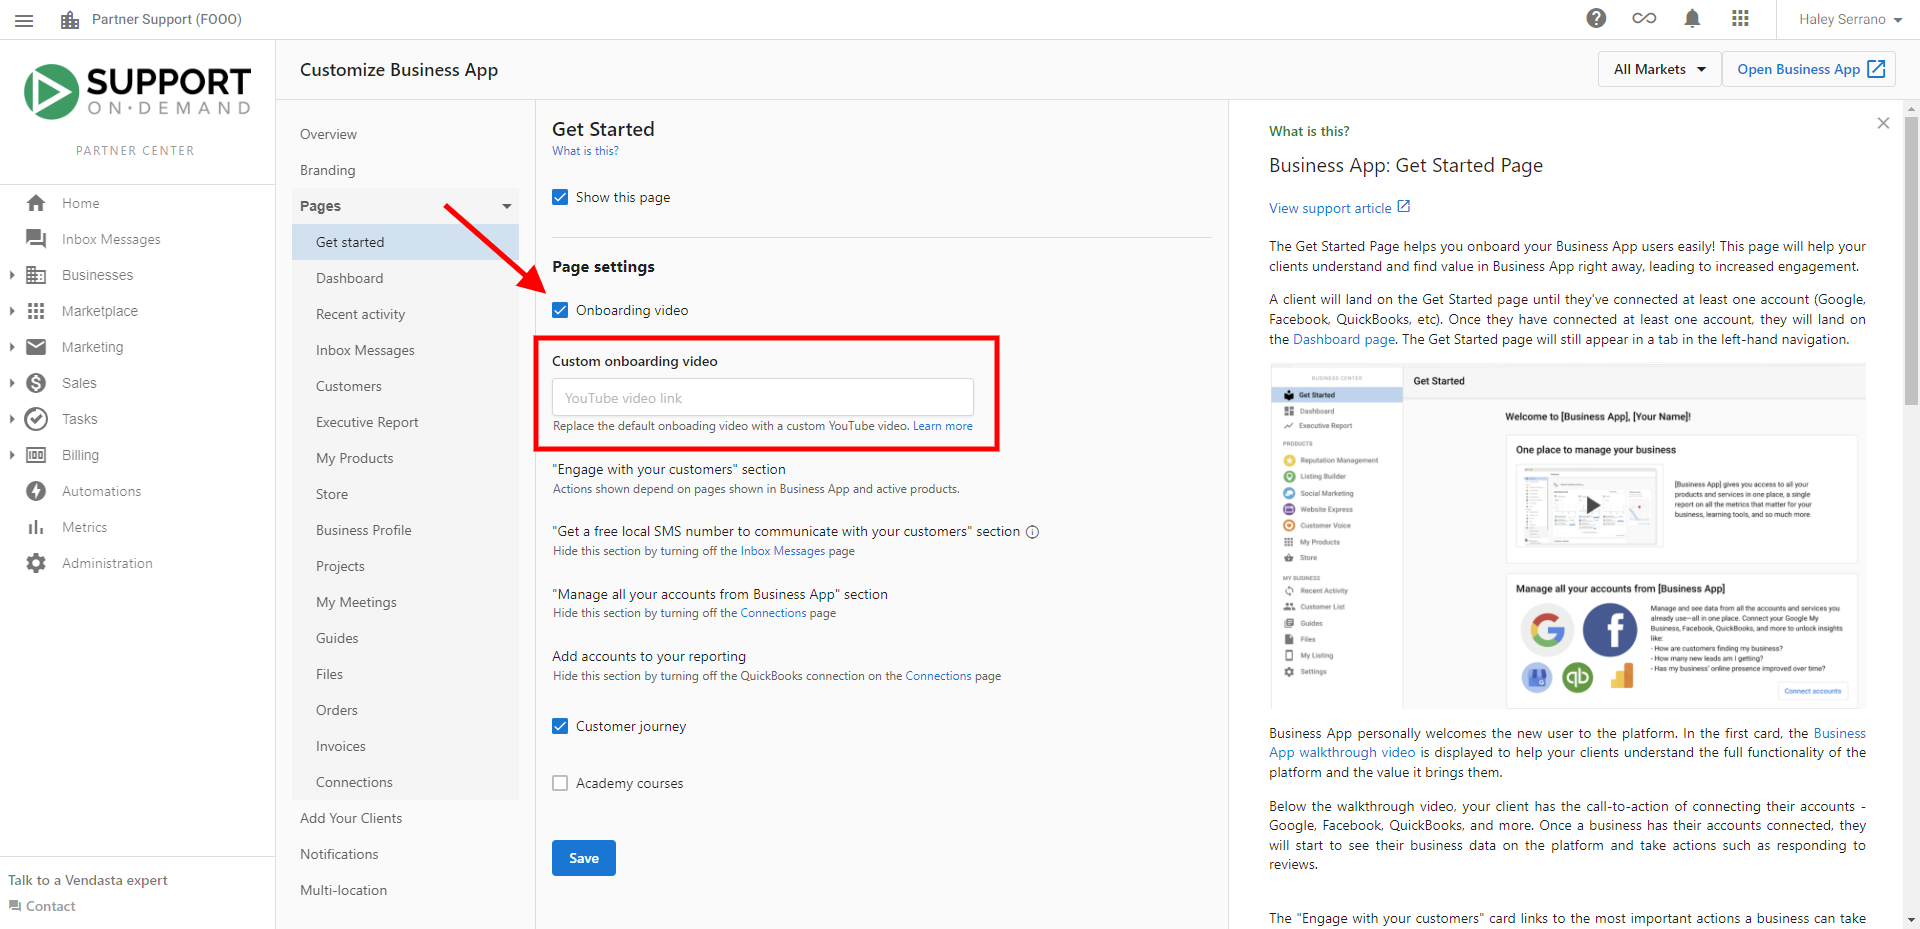Image resolution: width=1920 pixels, height=929 pixels.
Task: Uncheck the Onboarding video checkbox
Action: 560,310
